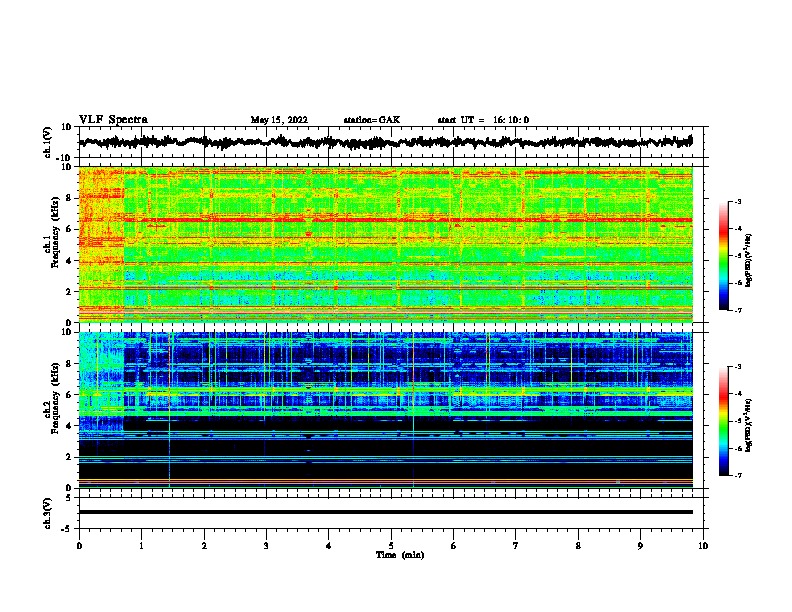Click the ch.2 spectrogram color scale bar

(724, 421)
